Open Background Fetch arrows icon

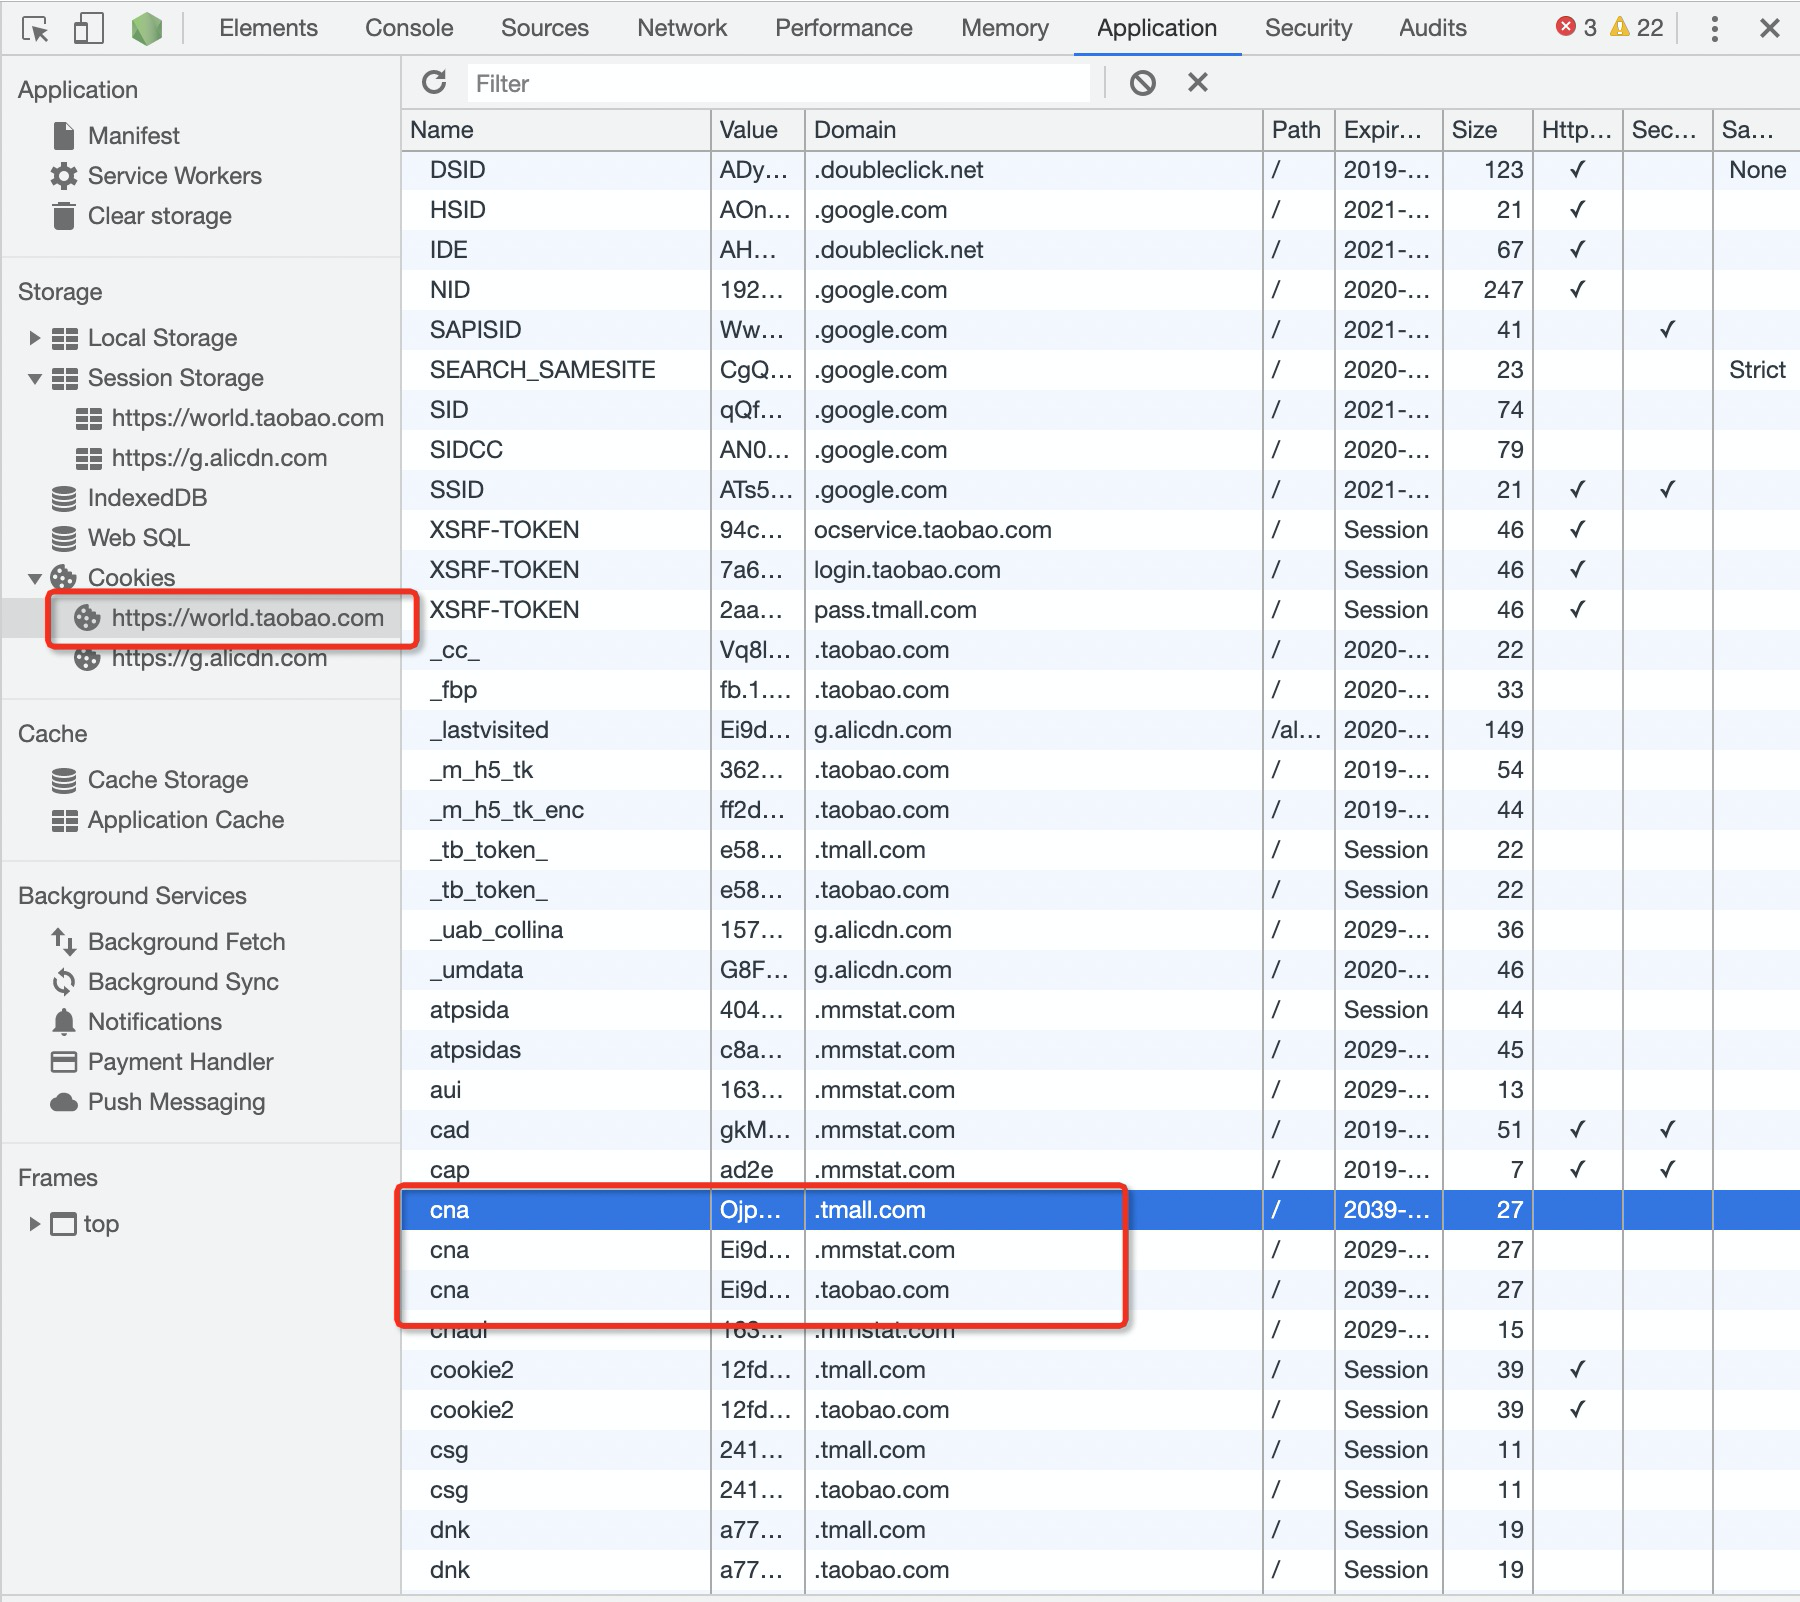point(64,942)
